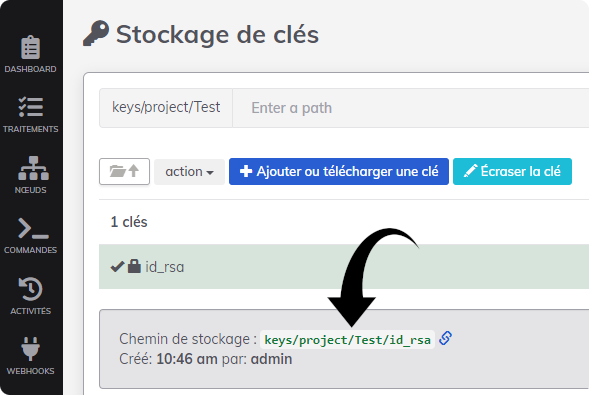Click the Écraser la clé button
This screenshot has height=395, width=589.
(512, 172)
